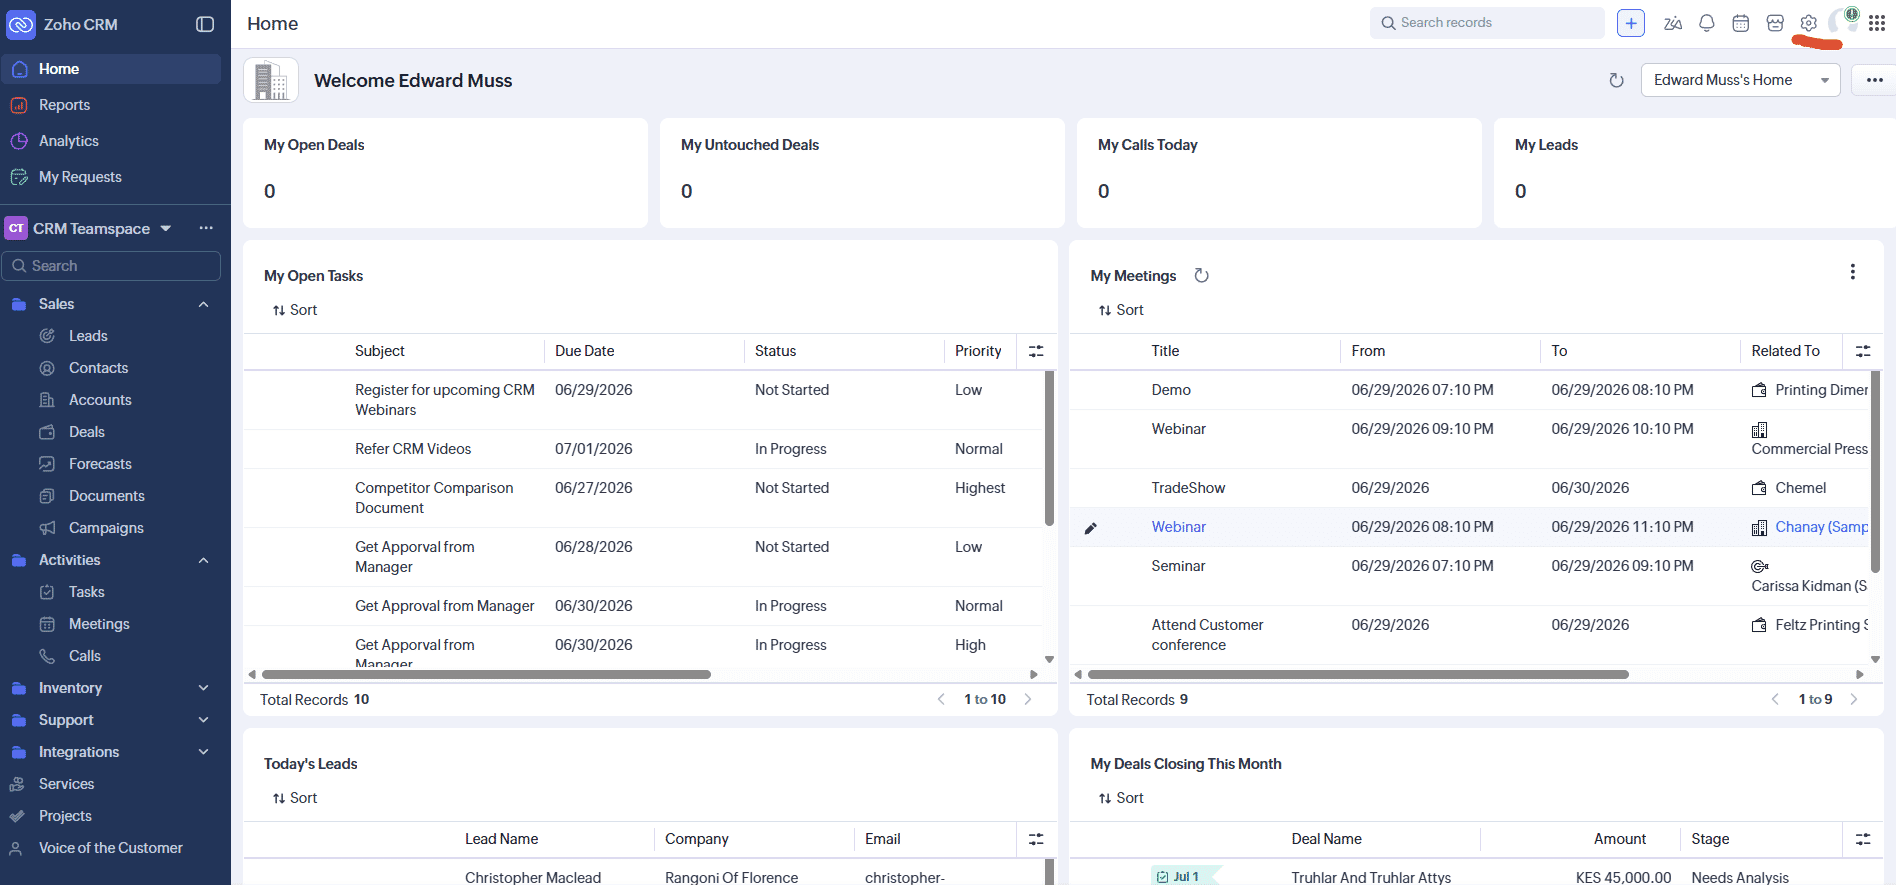Open column settings for Today's Leads
The image size is (1896, 885).
[1036, 839]
